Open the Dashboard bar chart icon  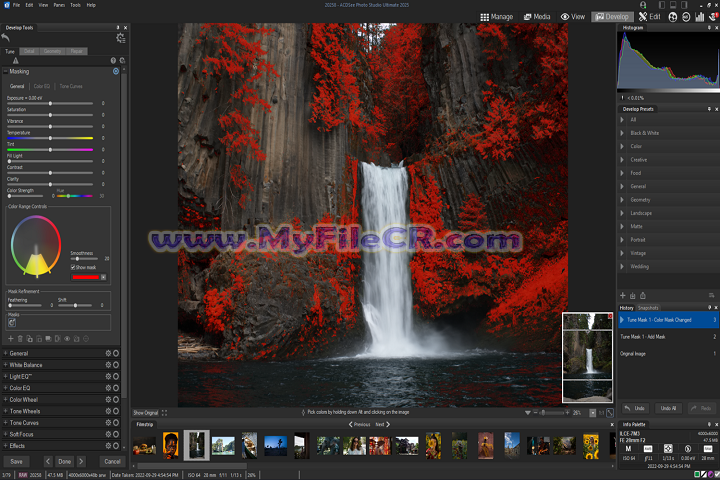(699, 17)
